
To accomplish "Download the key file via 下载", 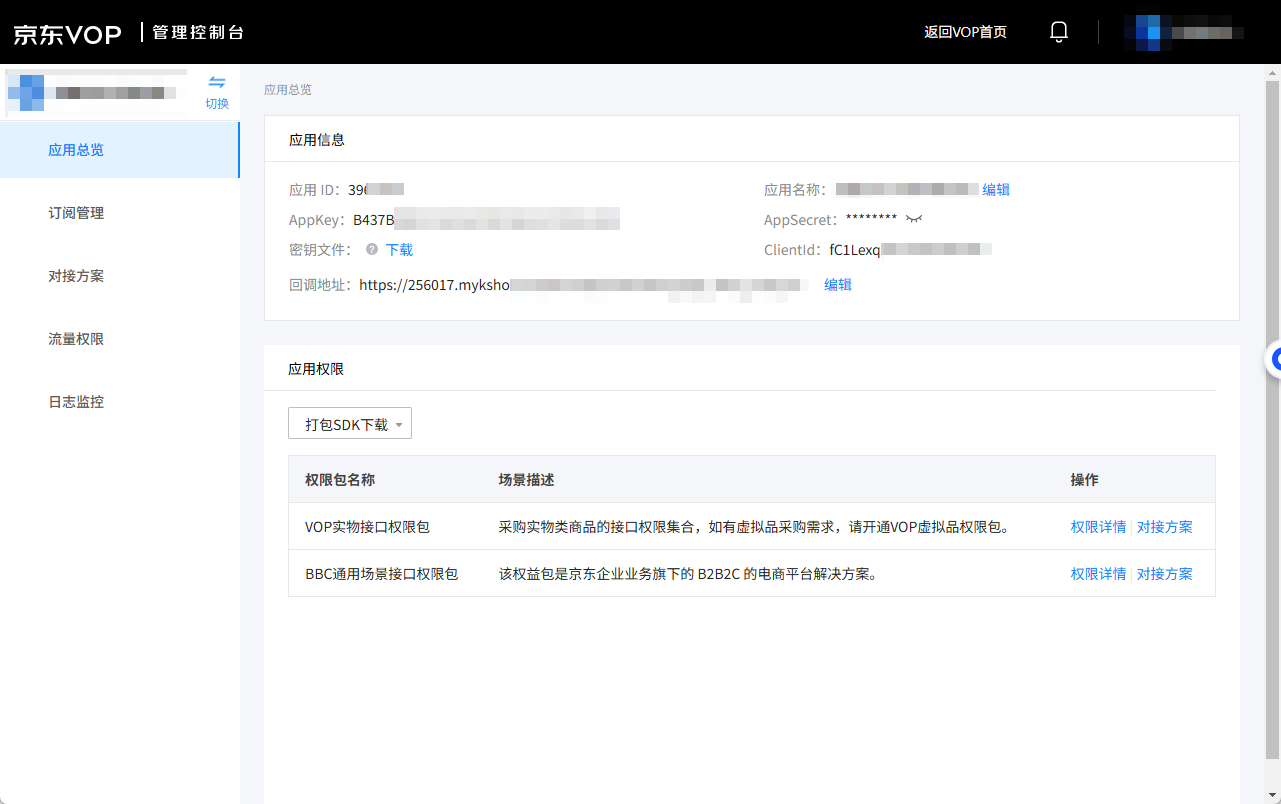I will pos(399,249).
